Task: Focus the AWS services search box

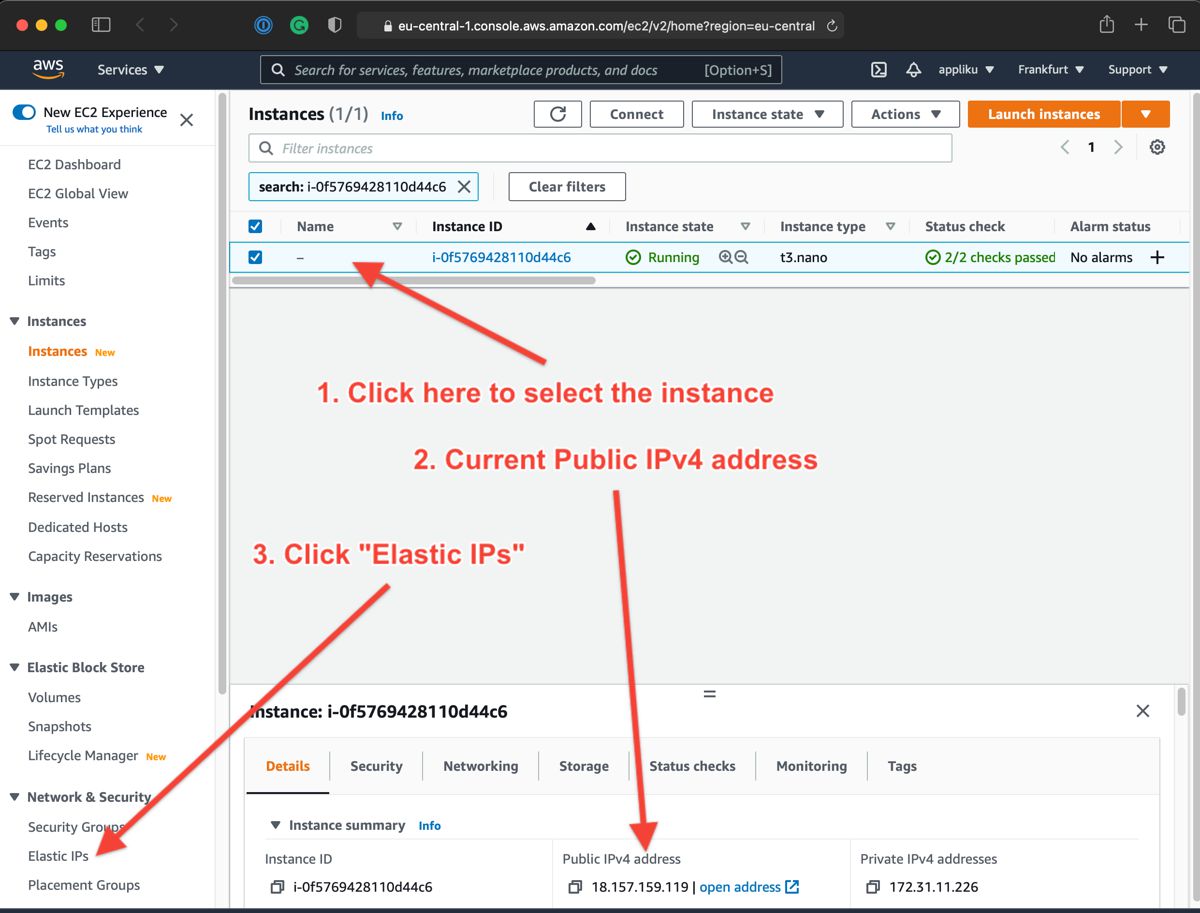Action: click(x=521, y=70)
